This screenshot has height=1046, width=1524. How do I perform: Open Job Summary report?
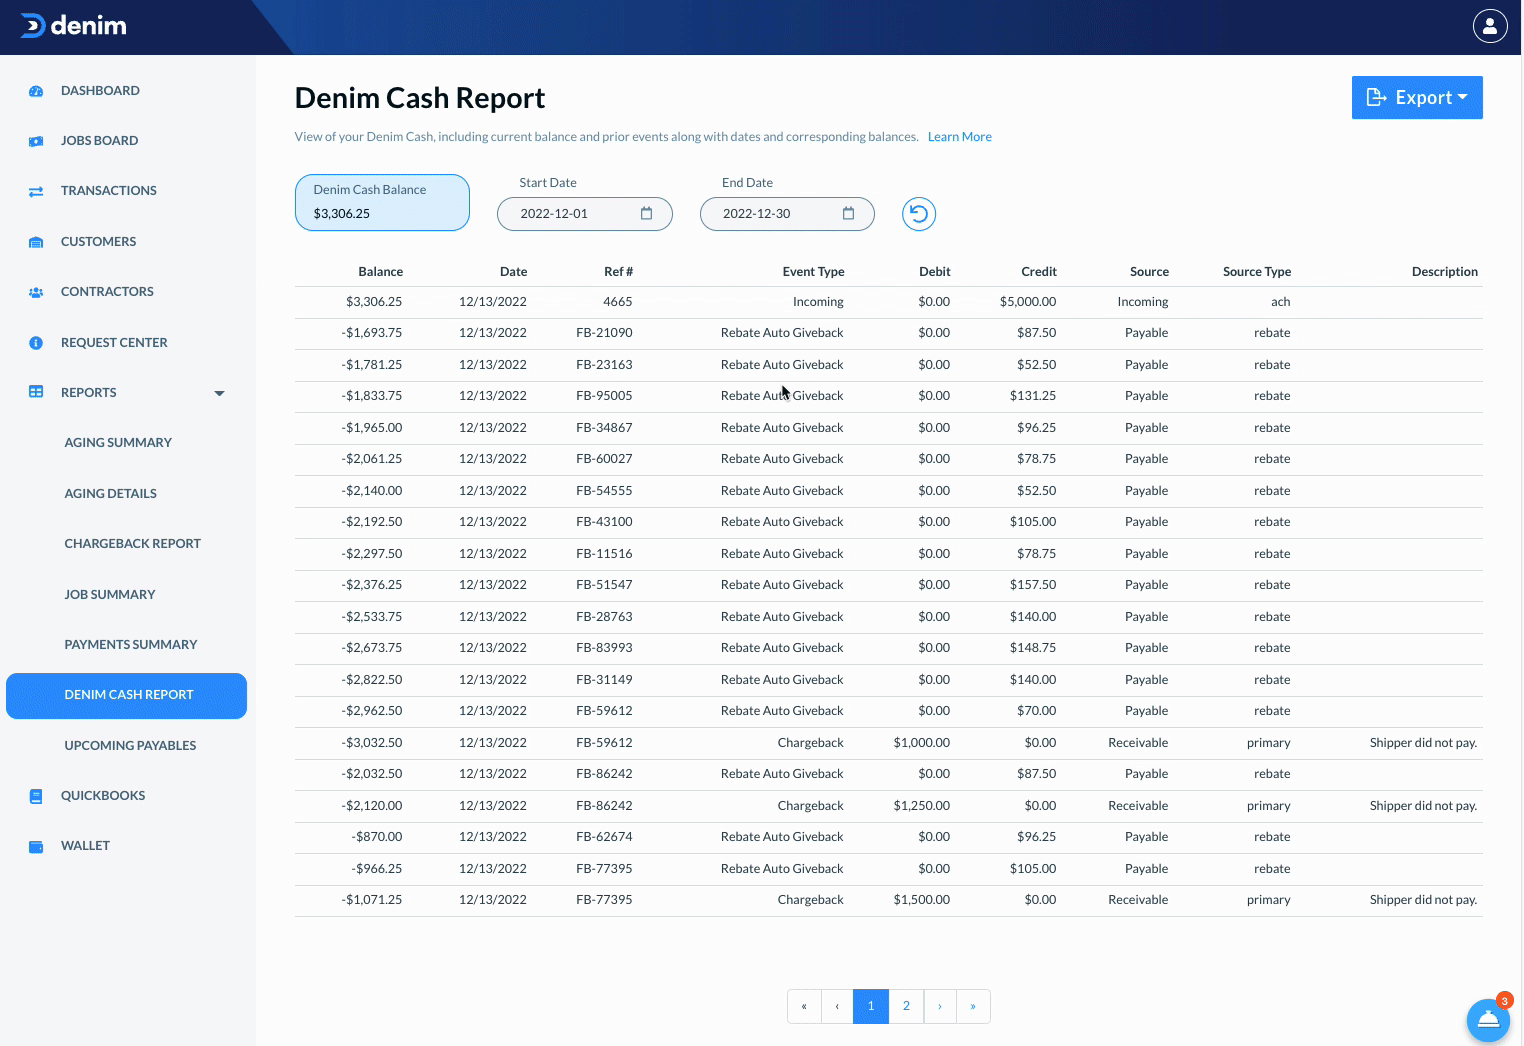(x=110, y=595)
